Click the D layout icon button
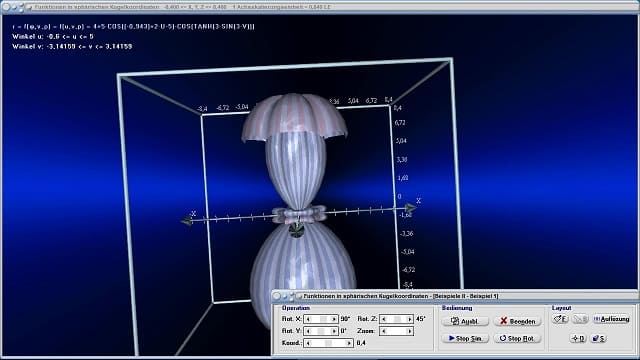The width and height of the screenshot is (640, 360). tap(578, 338)
